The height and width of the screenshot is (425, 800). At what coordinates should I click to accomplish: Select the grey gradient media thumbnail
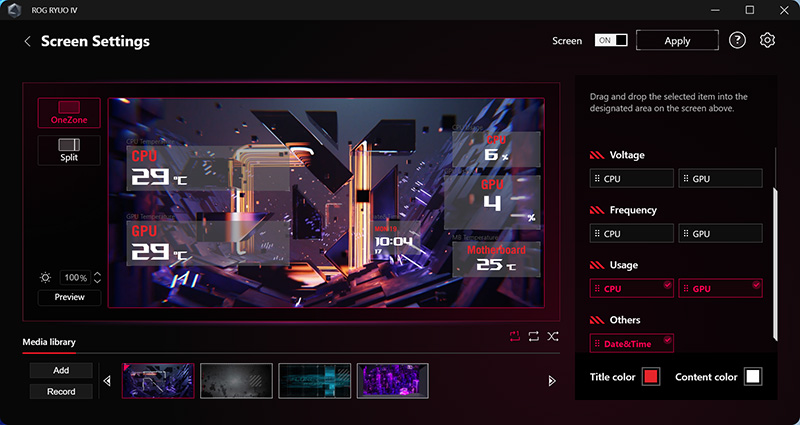(236, 381)
